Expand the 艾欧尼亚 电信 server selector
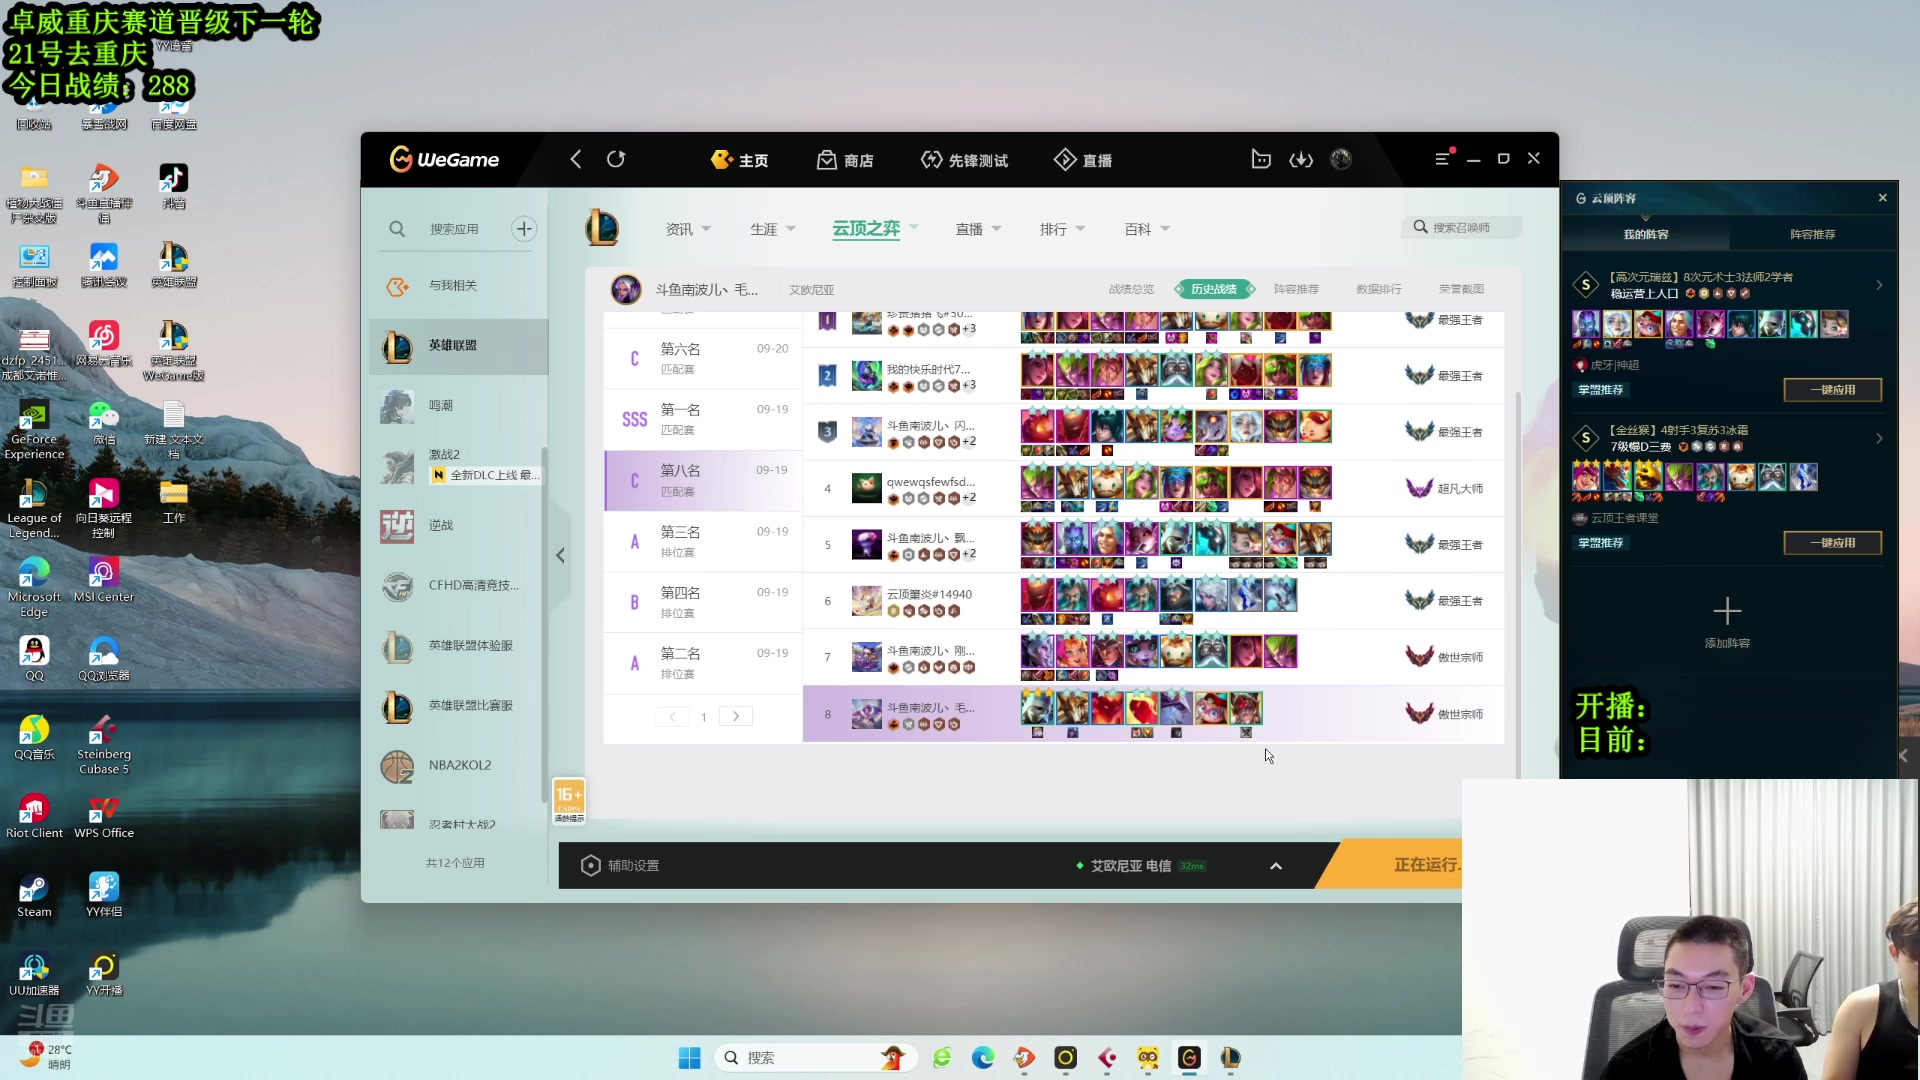 pos(1276,866)
